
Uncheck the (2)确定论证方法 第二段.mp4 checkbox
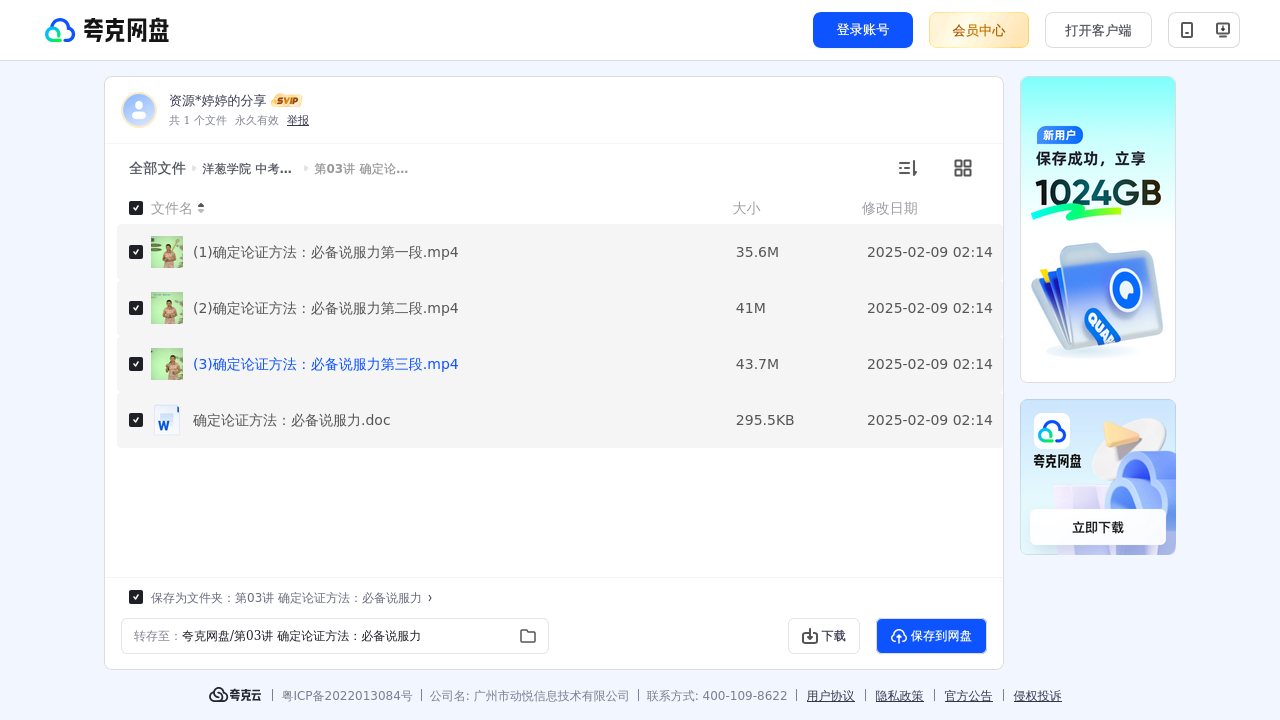pos(136,308)
